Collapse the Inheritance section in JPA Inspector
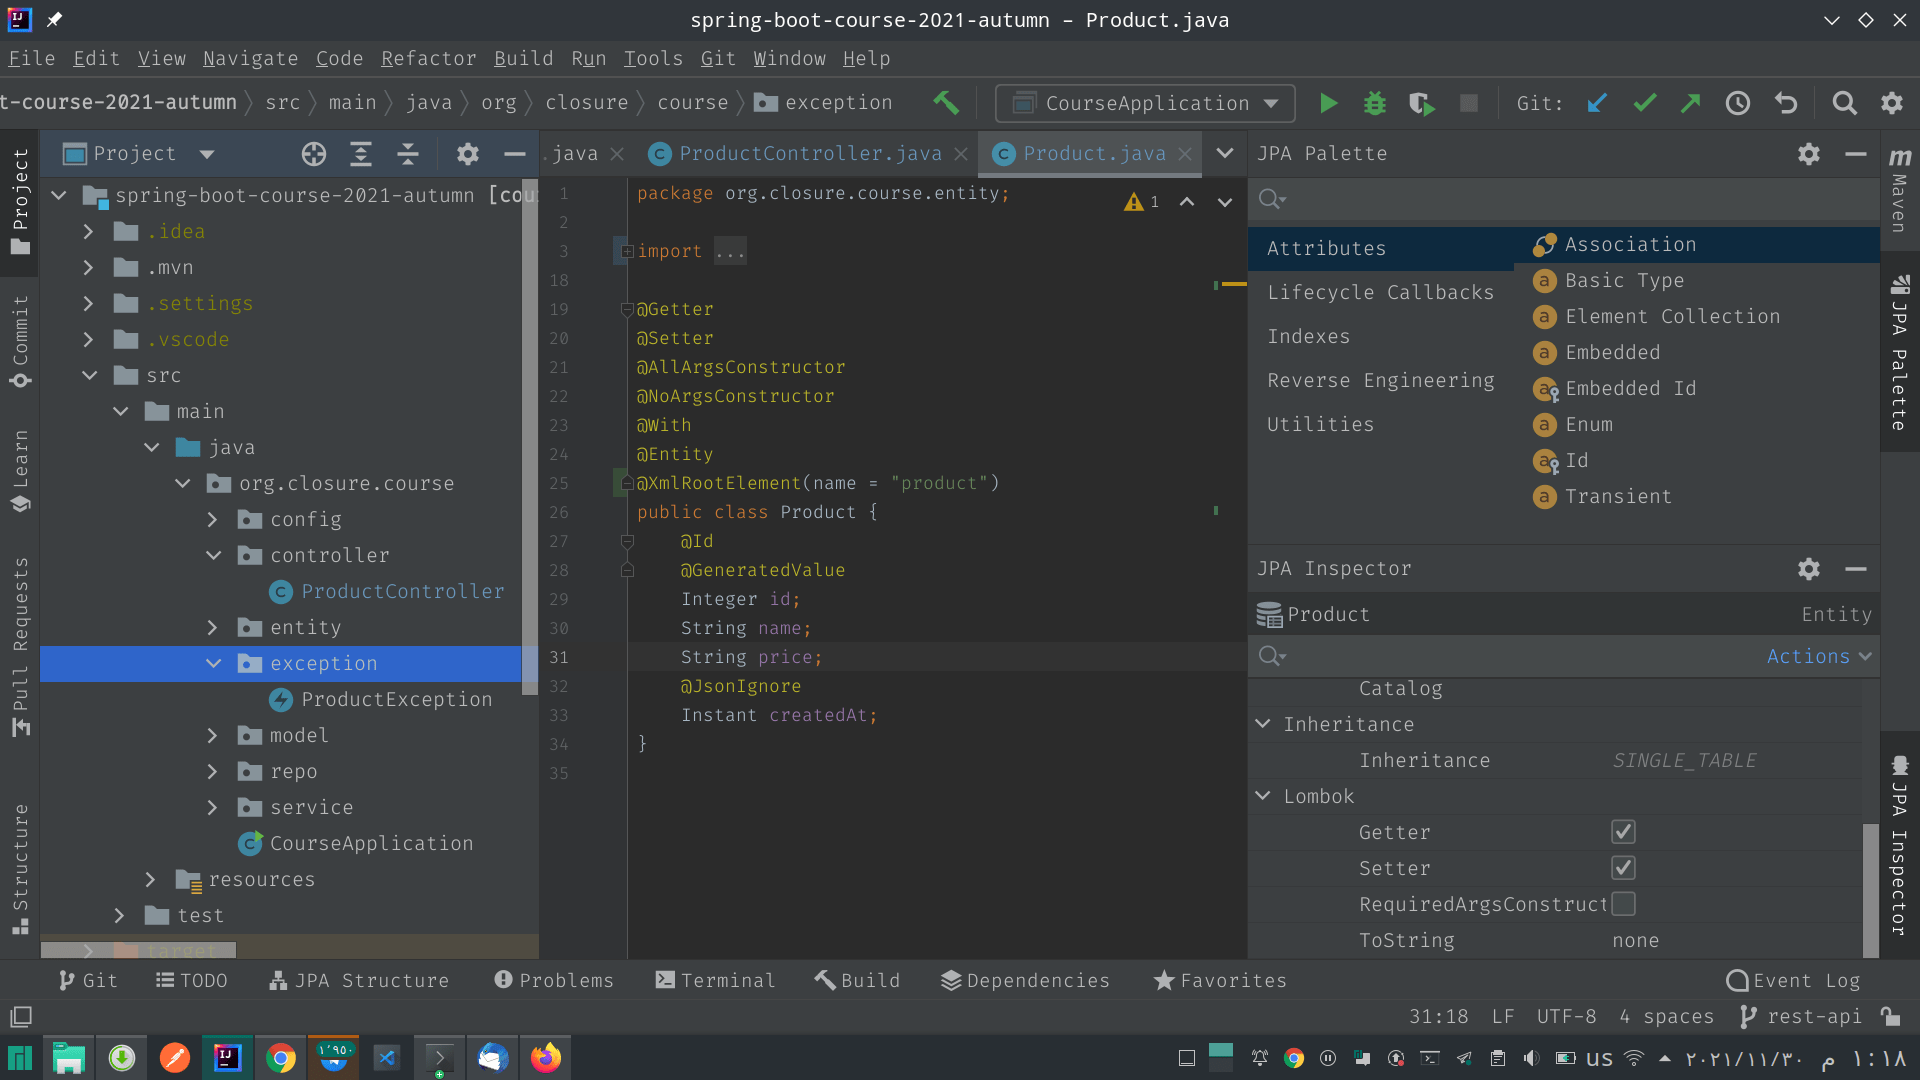The image size is (1920, 1080). [1262, 723]
